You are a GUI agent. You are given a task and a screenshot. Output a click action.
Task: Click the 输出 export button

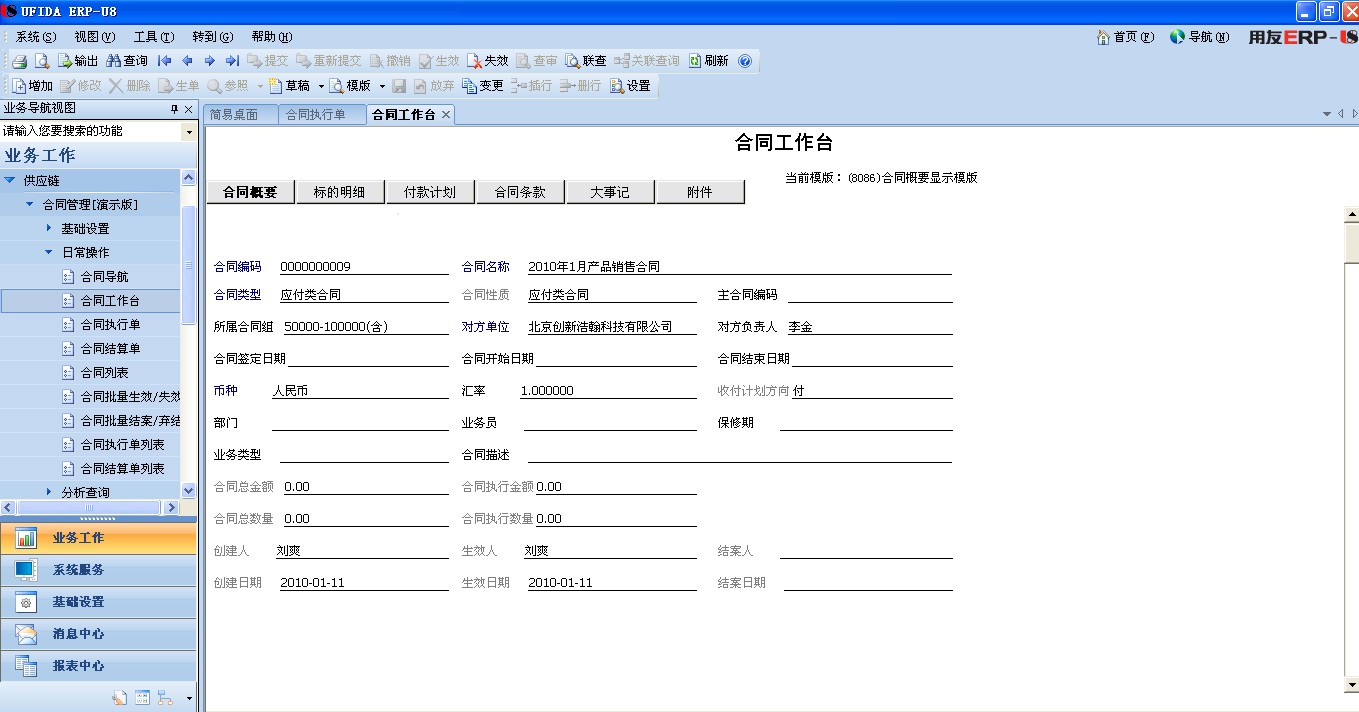click(78, 61)
